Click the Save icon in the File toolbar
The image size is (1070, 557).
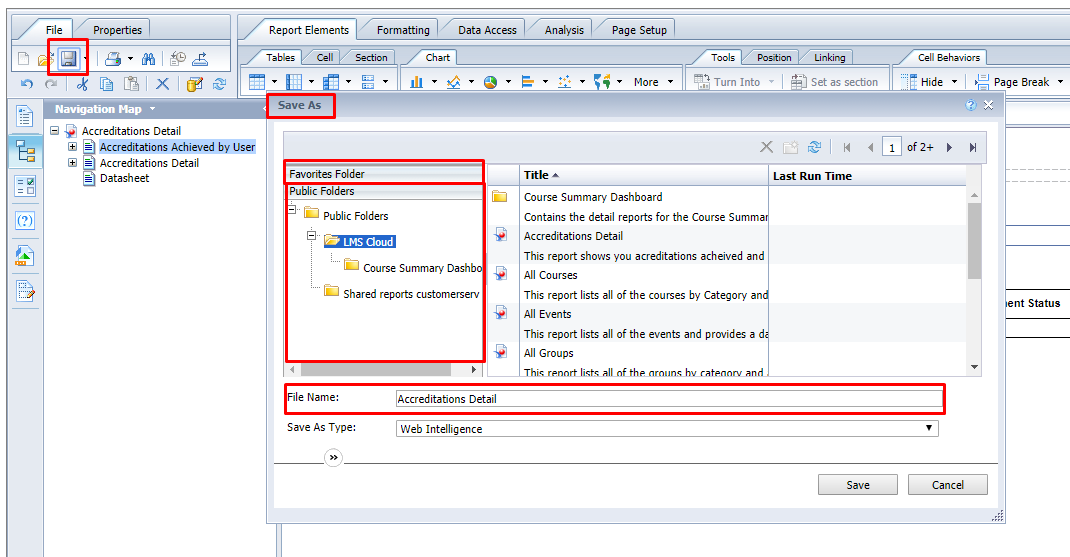click(x=68, y=59)
